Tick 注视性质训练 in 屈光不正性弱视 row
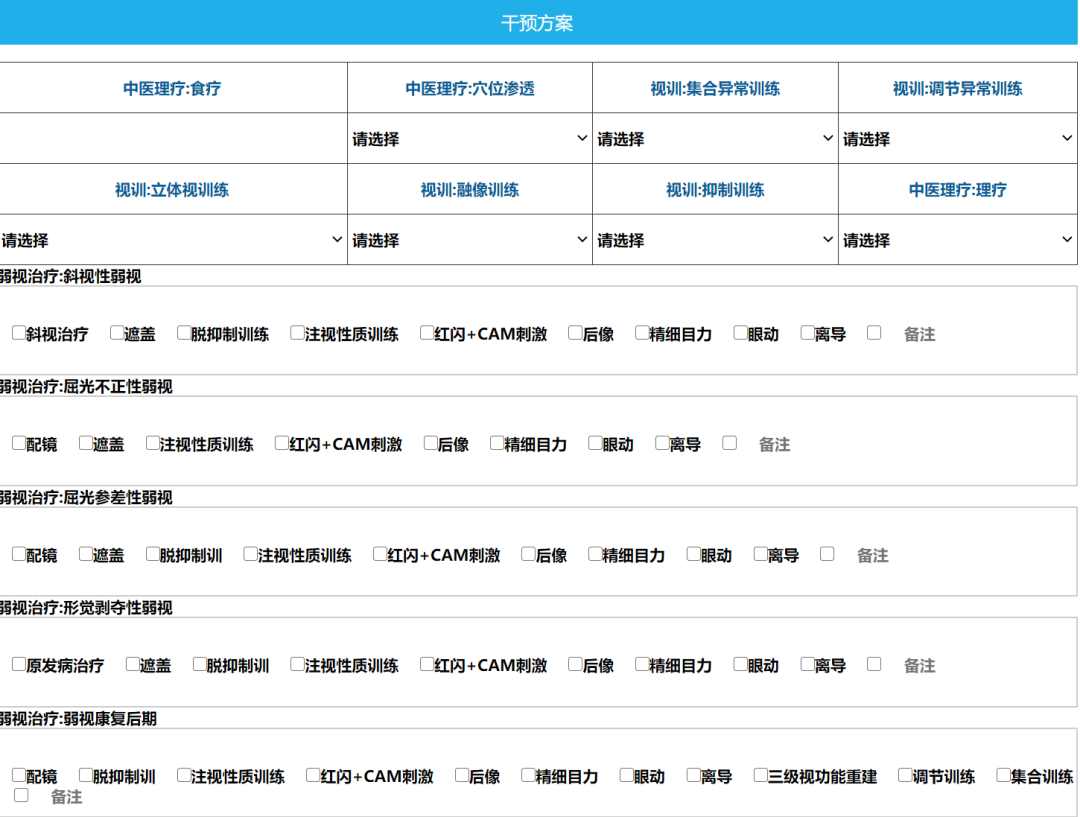Viewport: 1080px width, 817px height. pos(153,443)
